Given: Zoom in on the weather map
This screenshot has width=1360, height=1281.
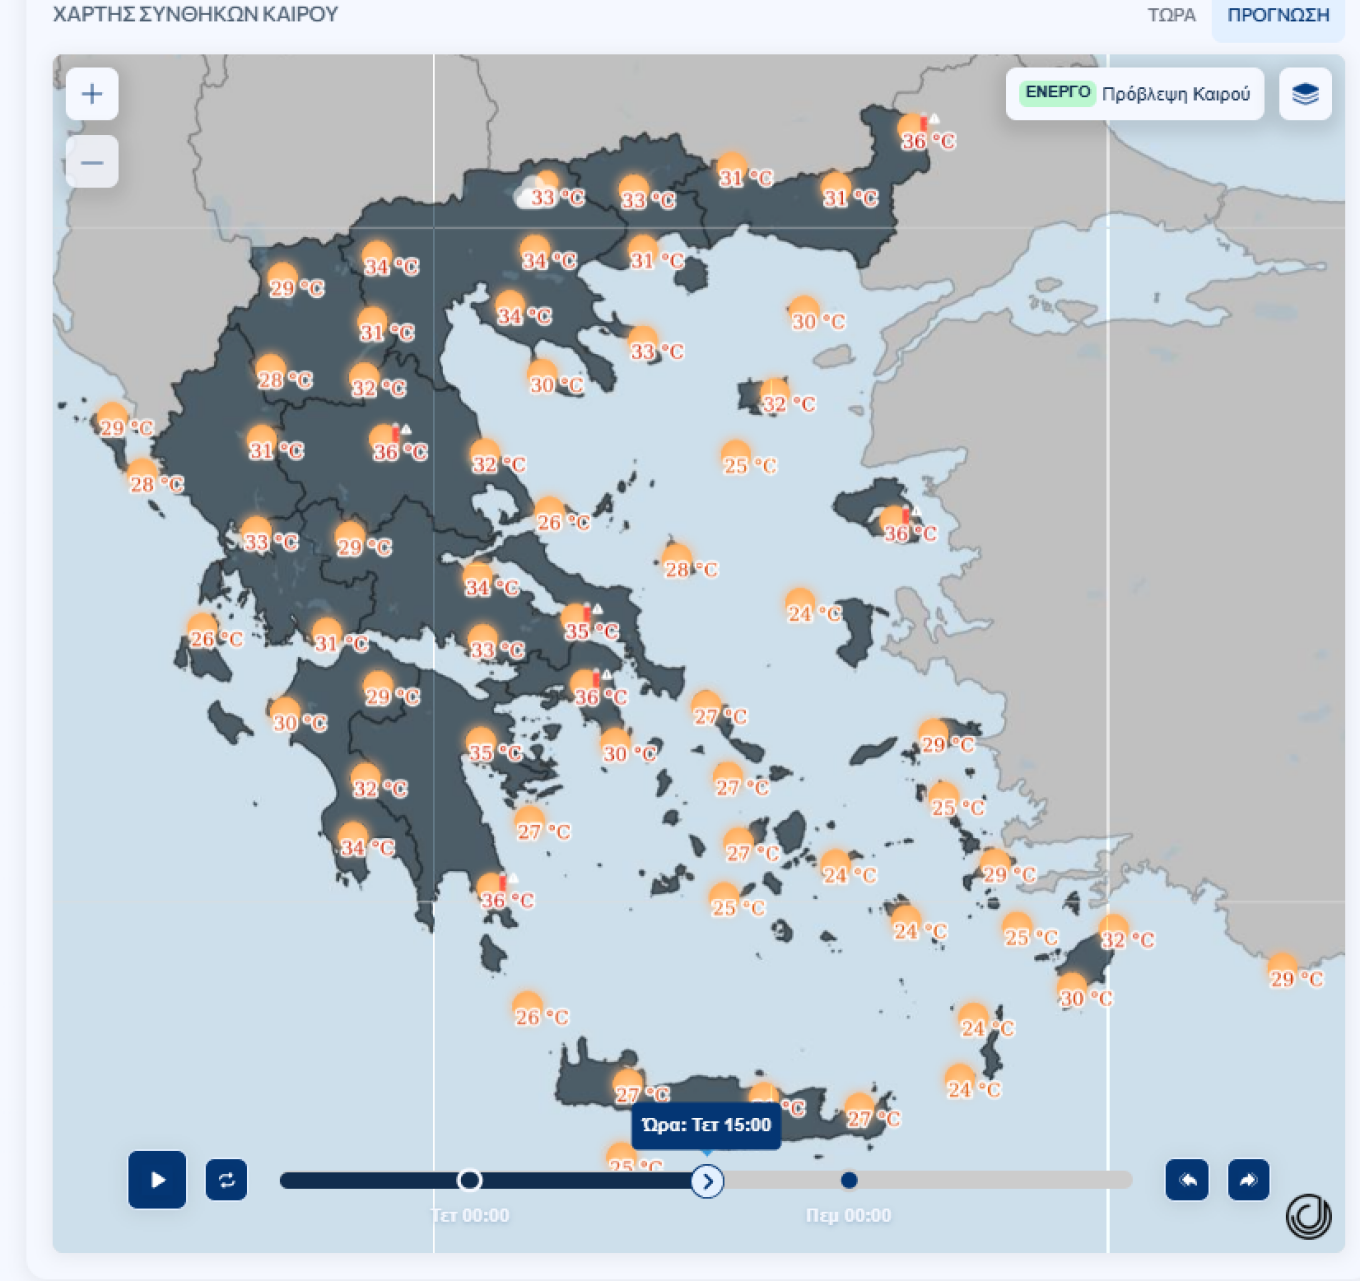Looking at the screenshot, I should (92, 94).
